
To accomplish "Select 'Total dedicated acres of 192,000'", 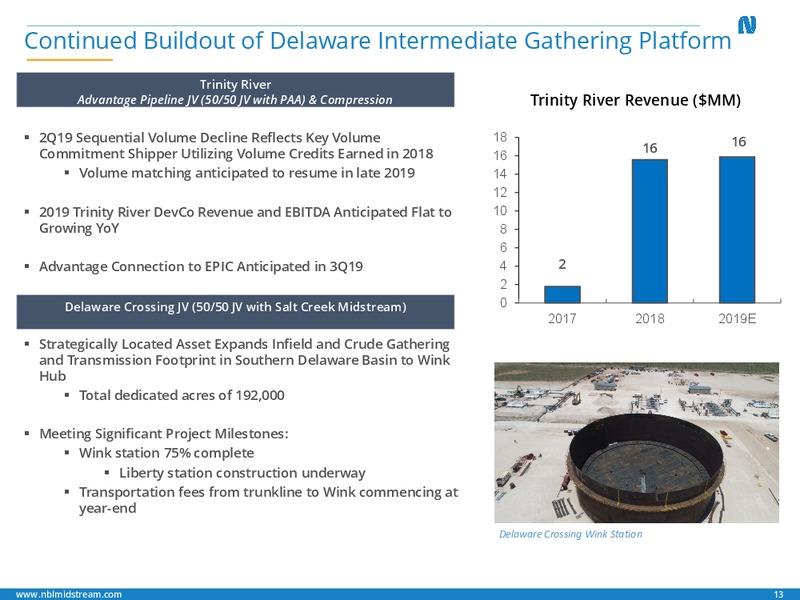I will pos(182,395).
